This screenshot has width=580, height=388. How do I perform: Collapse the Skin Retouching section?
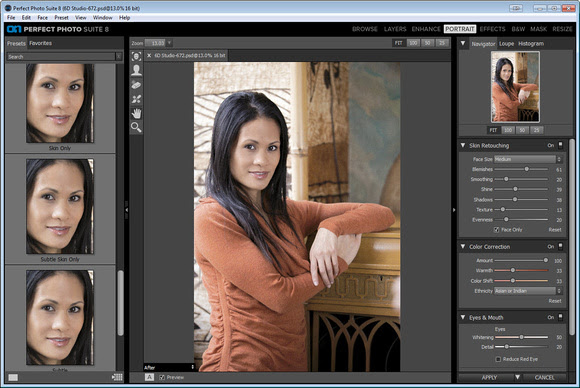463,145
